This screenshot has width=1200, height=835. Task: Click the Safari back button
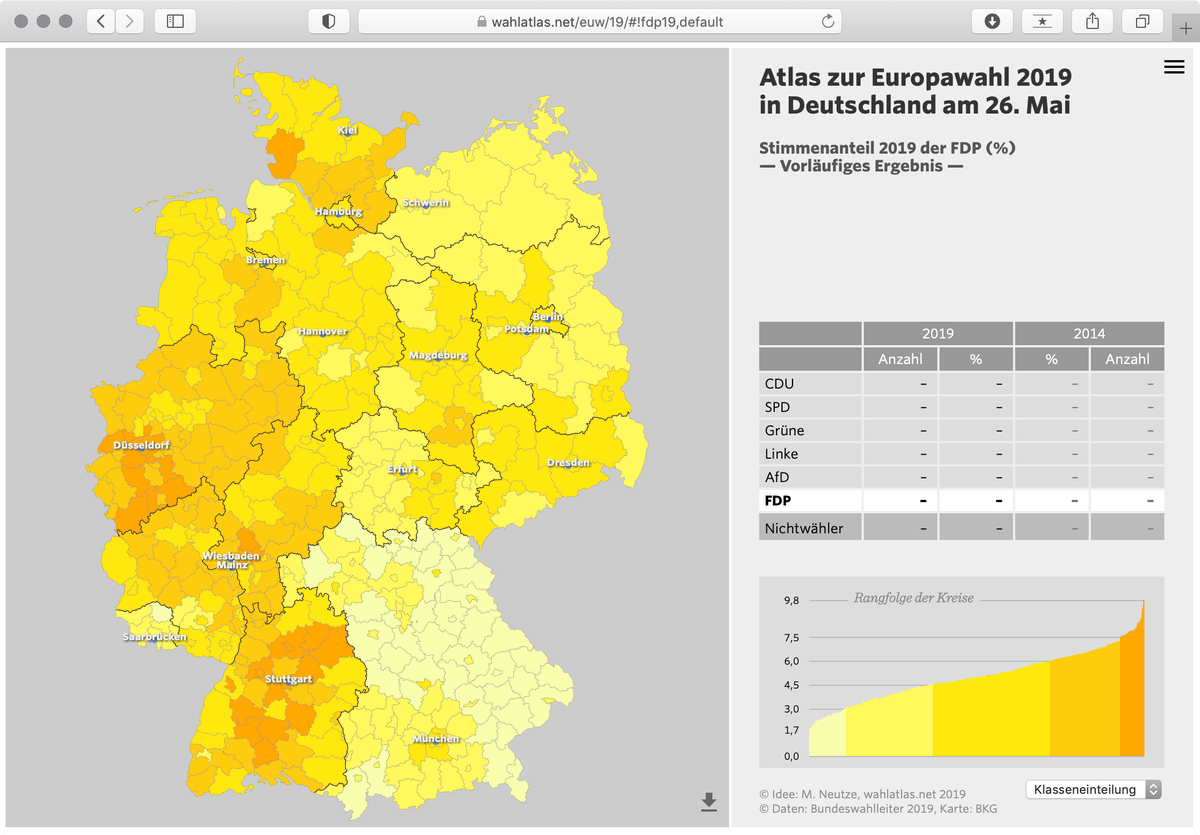tap(101, 21)
